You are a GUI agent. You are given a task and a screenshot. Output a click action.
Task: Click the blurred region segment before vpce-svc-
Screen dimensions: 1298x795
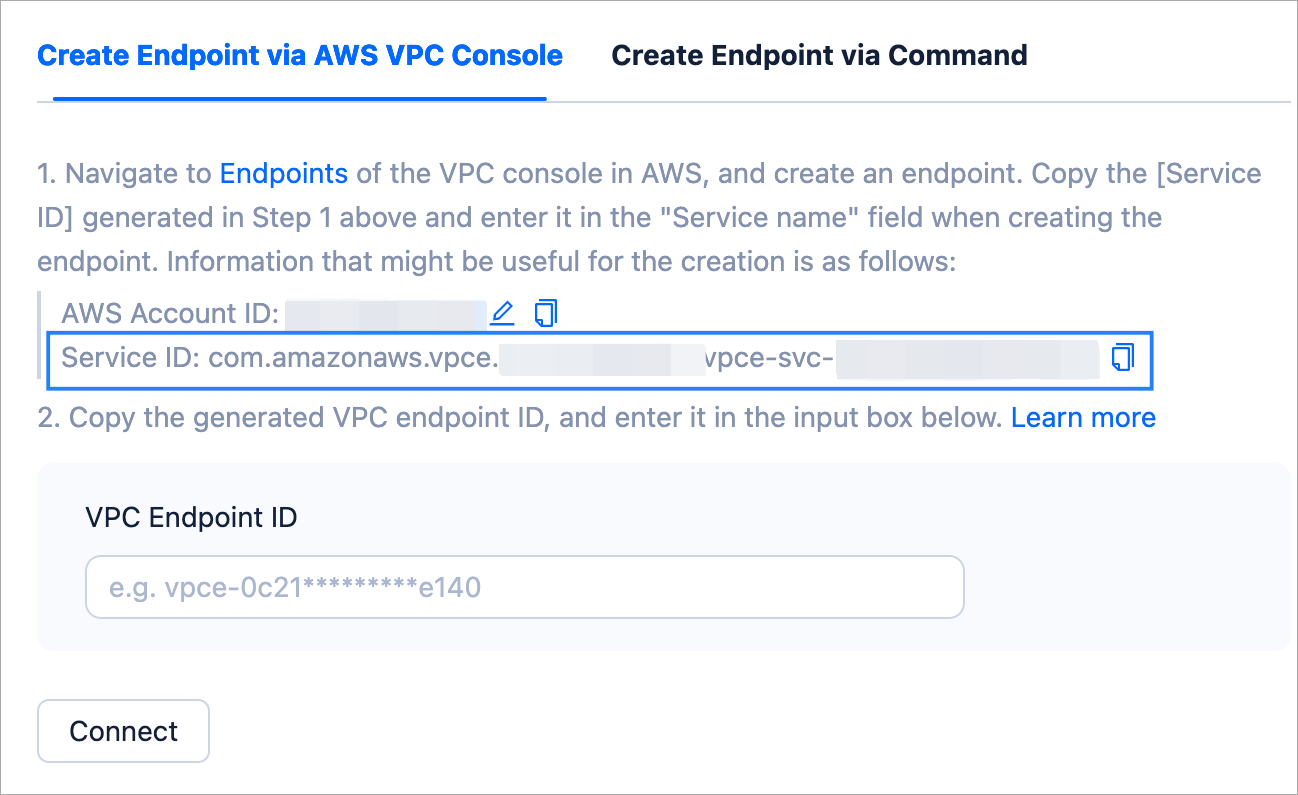pos(601,357)
